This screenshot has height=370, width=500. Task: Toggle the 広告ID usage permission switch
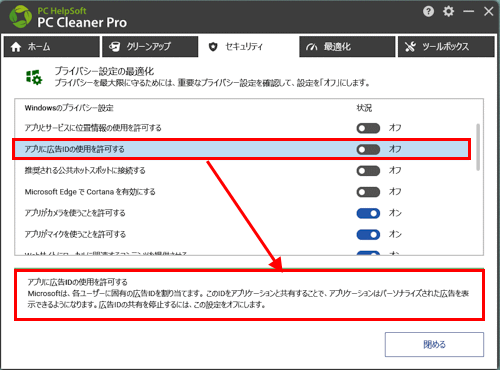(368, 149)
